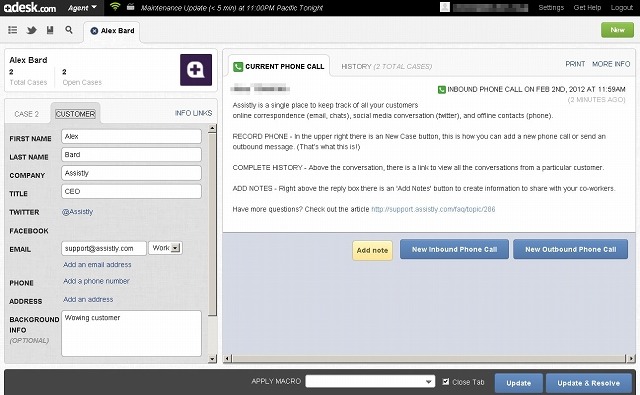Open the @Assistly Twitter link
The height and width of the screenshot is (395, 640).
point(78,212)
